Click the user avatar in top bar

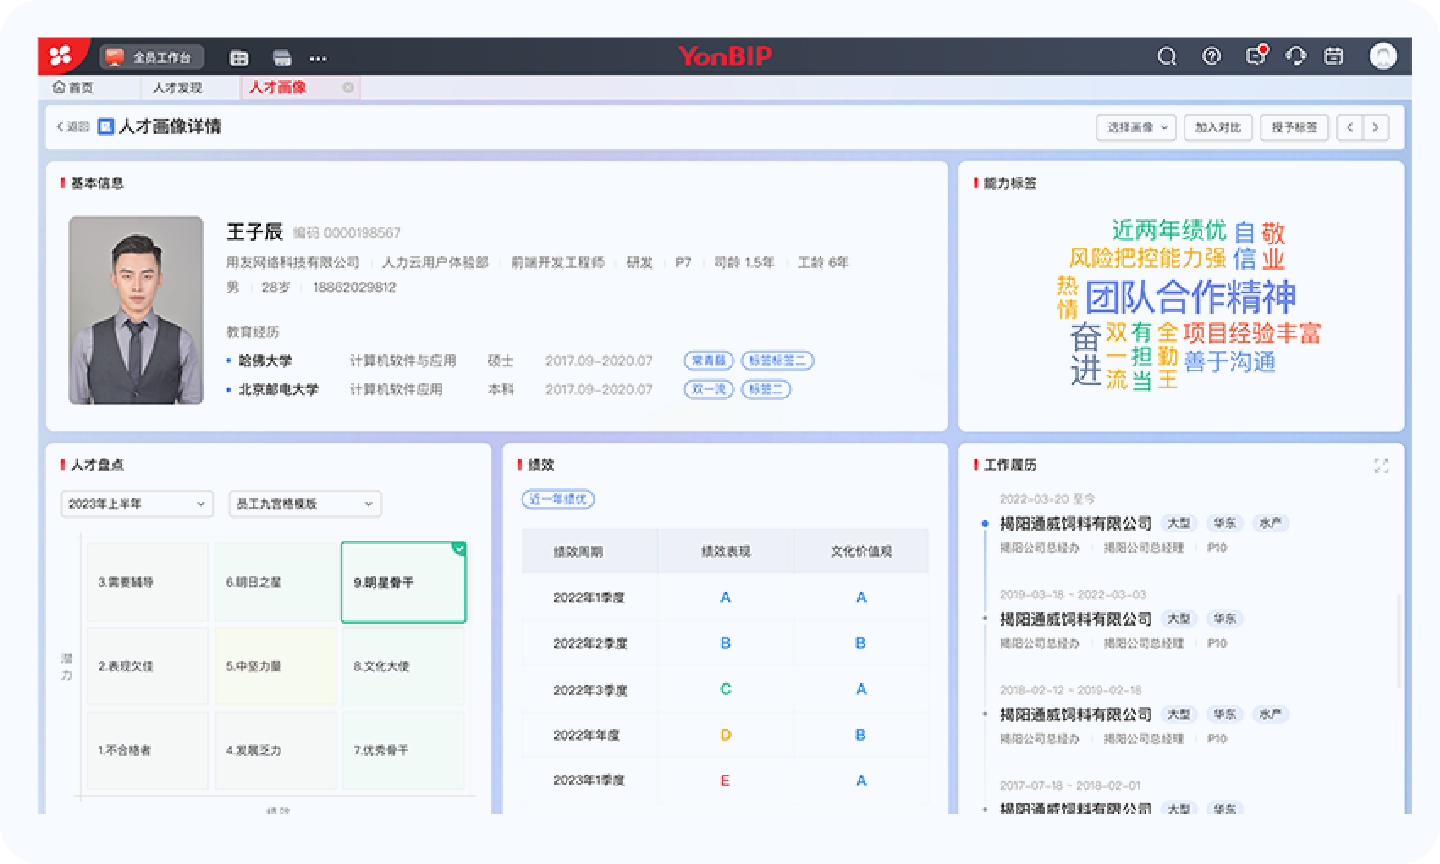1383,56
